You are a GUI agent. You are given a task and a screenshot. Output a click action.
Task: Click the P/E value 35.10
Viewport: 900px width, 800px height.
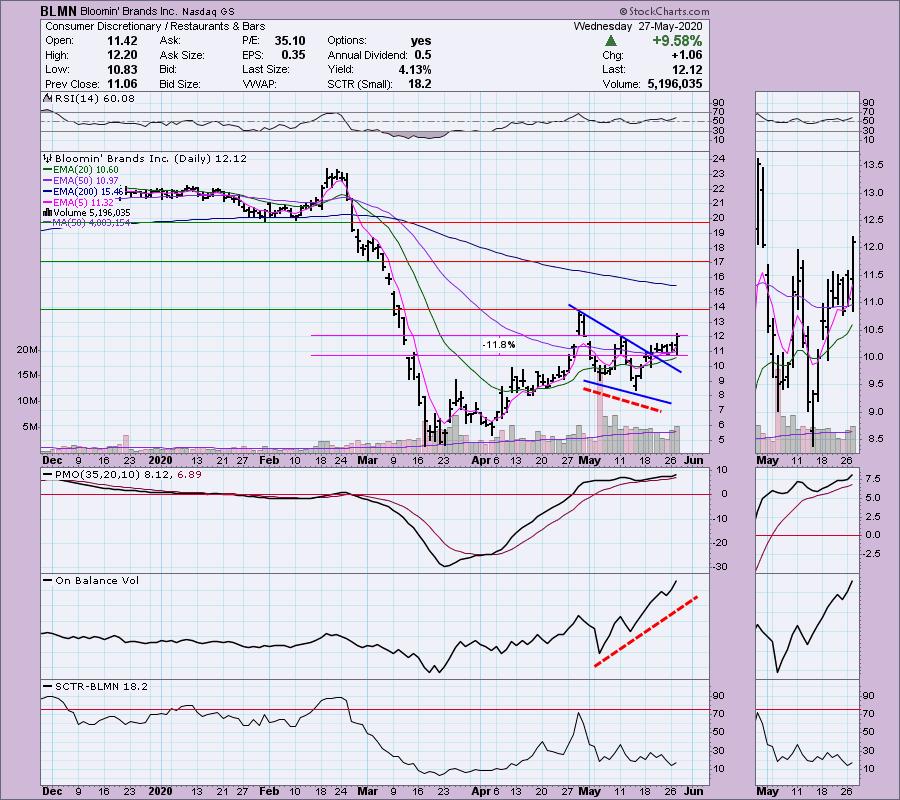point(290,41)
